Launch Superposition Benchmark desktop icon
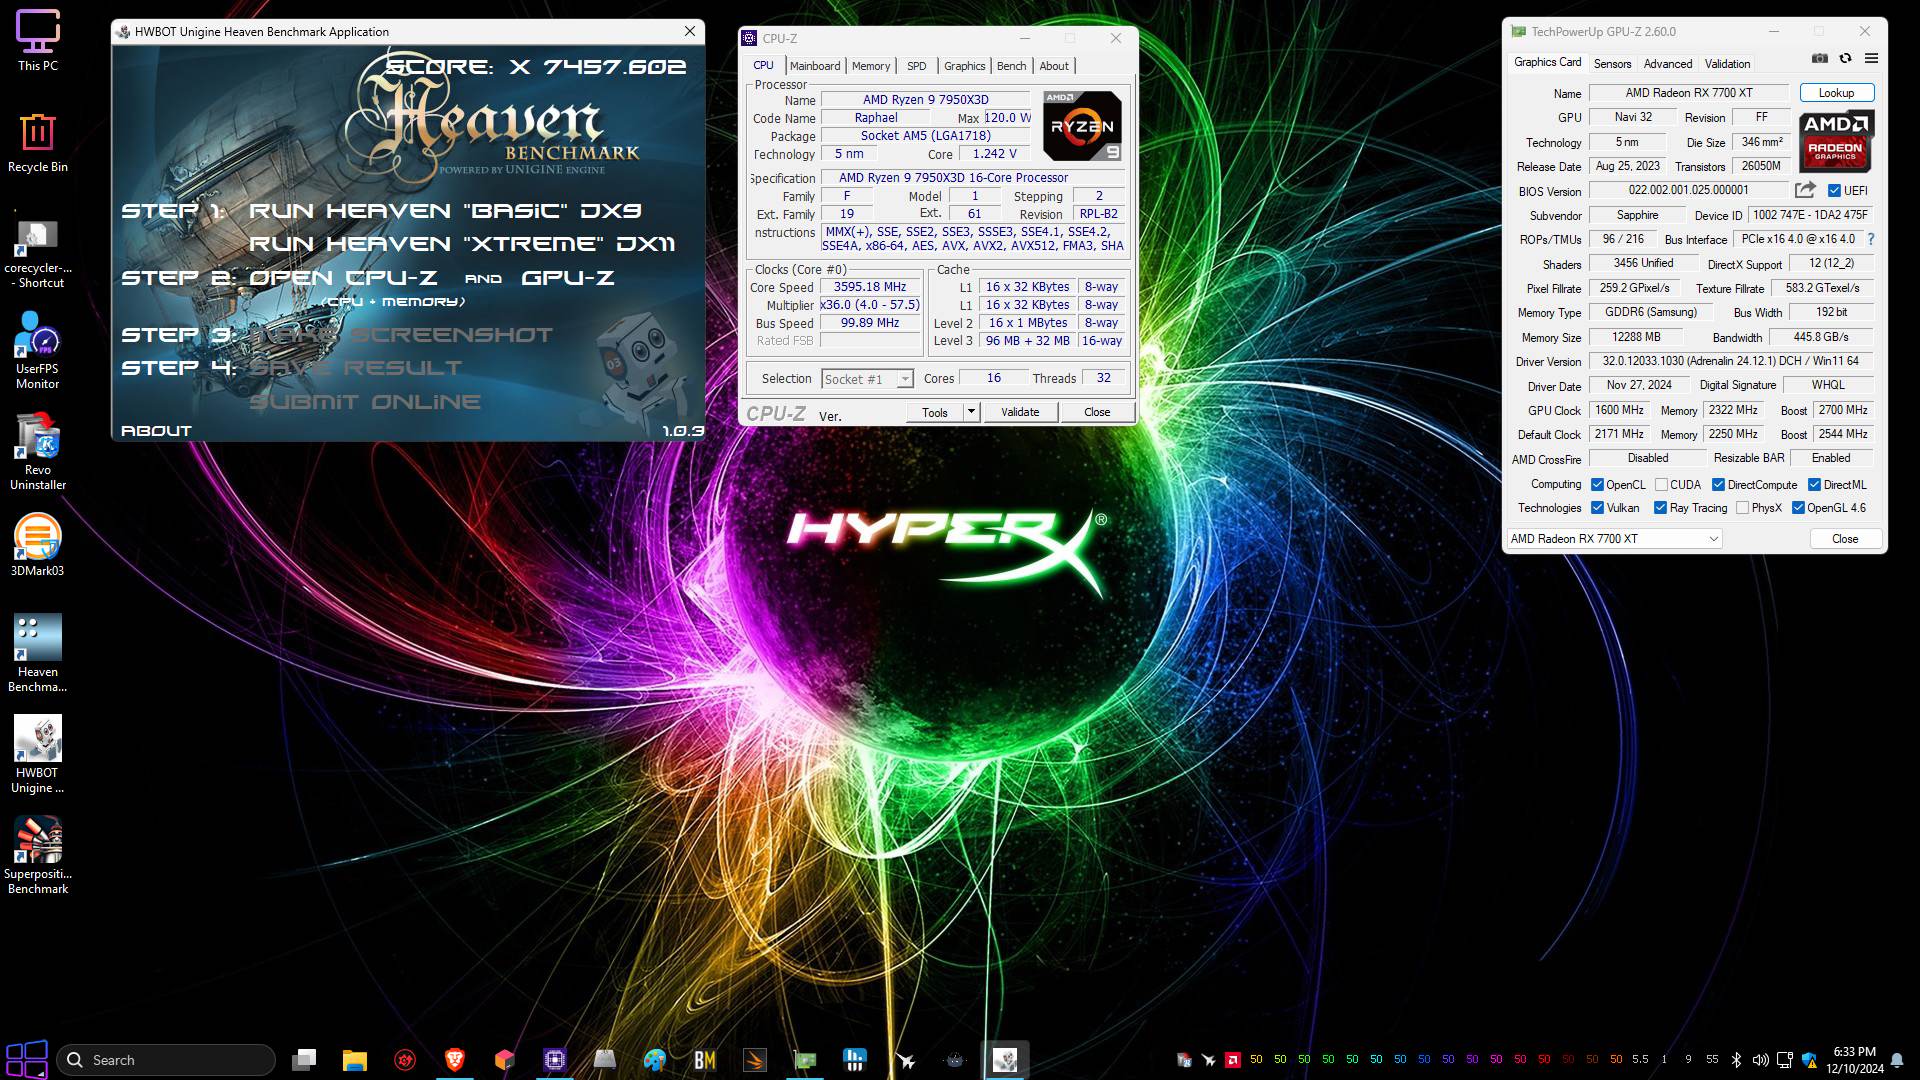Screen dimensions: 1920x1080 [x=38, y=855]
